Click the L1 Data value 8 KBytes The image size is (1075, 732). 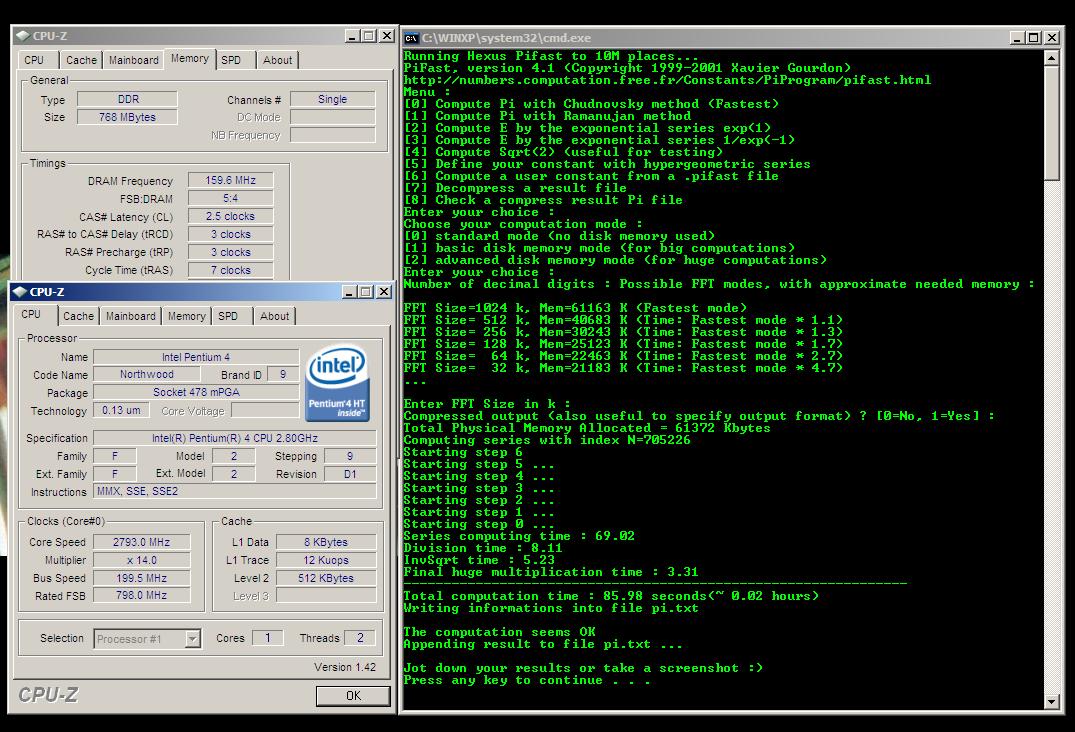pyautogui.click(x=326, y=542)
